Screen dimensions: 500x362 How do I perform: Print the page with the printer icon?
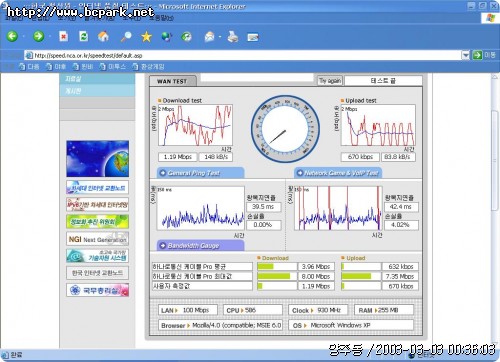(233, 36)
